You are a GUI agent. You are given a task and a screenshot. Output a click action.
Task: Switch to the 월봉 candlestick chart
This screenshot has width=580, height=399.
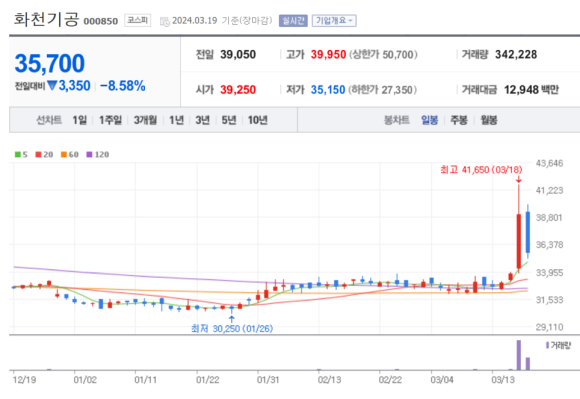pyautogui.click(x=489, y=120)
